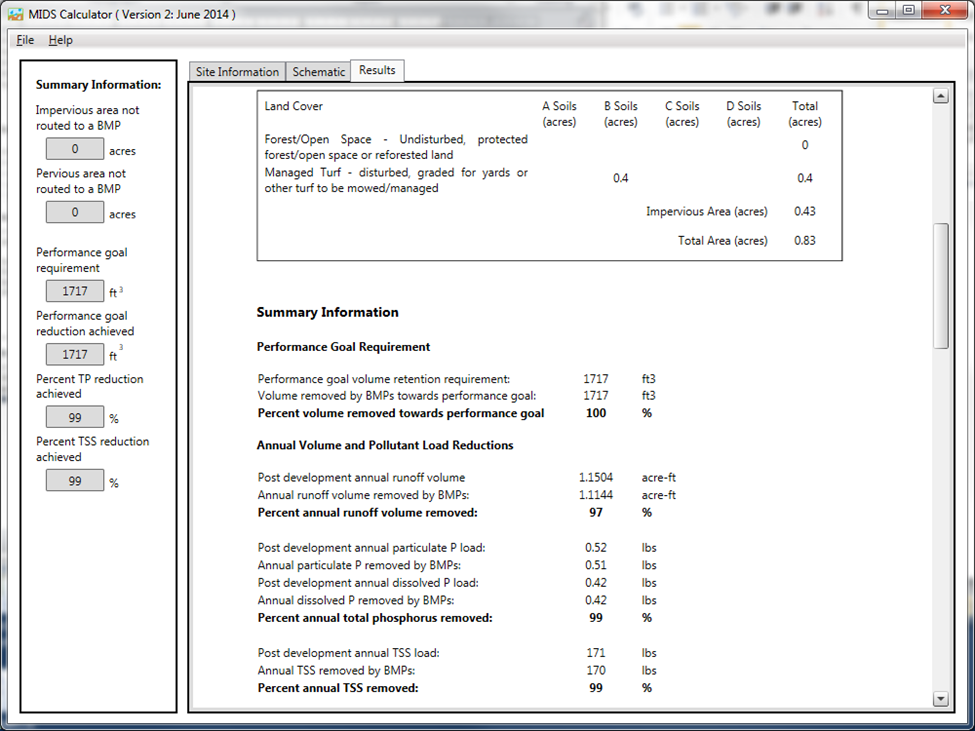Minimize the MIDS Calculator window

tap(881, 10)
